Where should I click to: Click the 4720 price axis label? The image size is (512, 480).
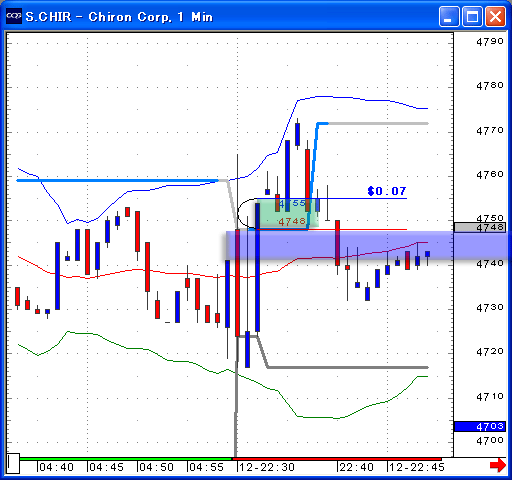pyautogui.click(x=490, y=351)
